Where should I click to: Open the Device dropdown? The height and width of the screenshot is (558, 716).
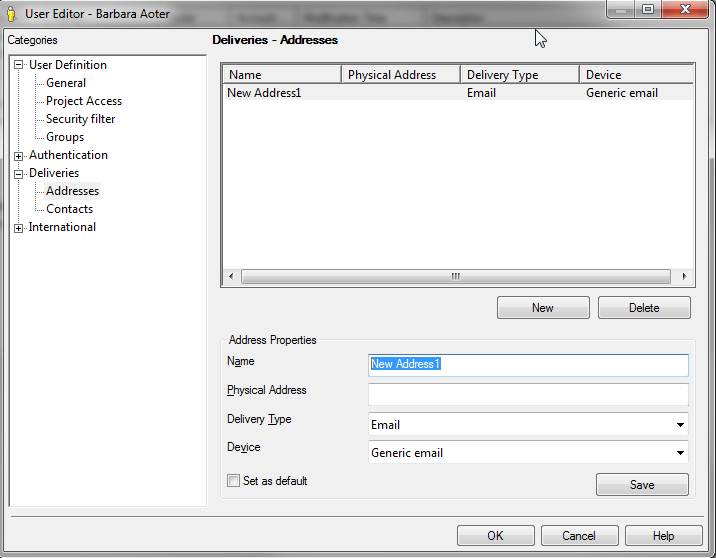(680, 452)
